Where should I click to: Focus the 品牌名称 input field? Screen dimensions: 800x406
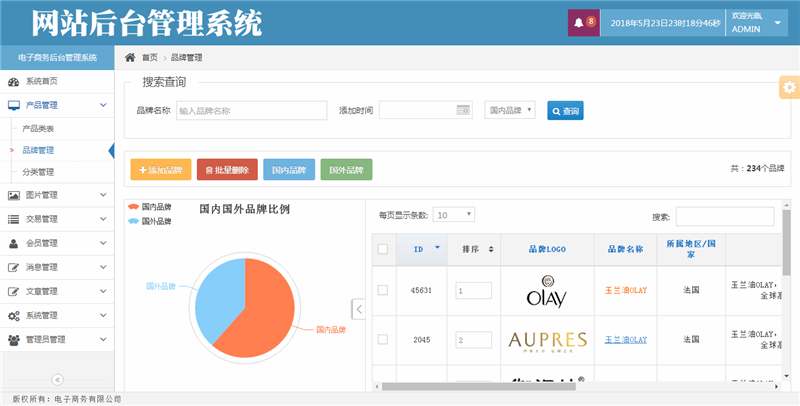252,110
